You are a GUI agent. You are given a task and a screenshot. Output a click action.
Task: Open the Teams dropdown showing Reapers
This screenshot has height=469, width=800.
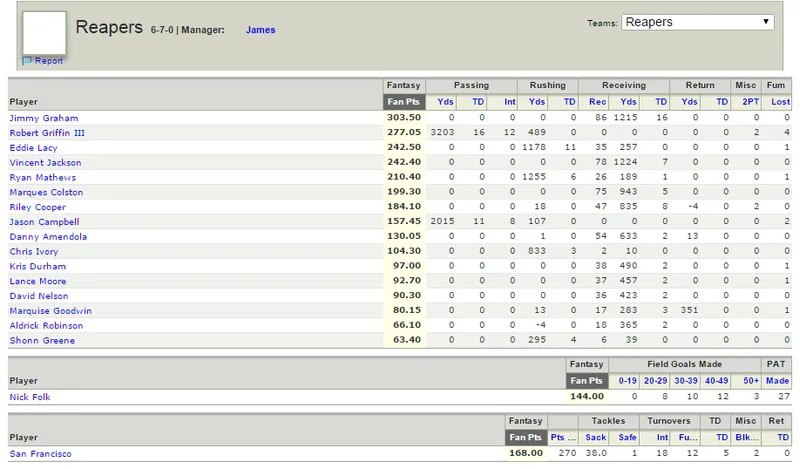point(697,22)
